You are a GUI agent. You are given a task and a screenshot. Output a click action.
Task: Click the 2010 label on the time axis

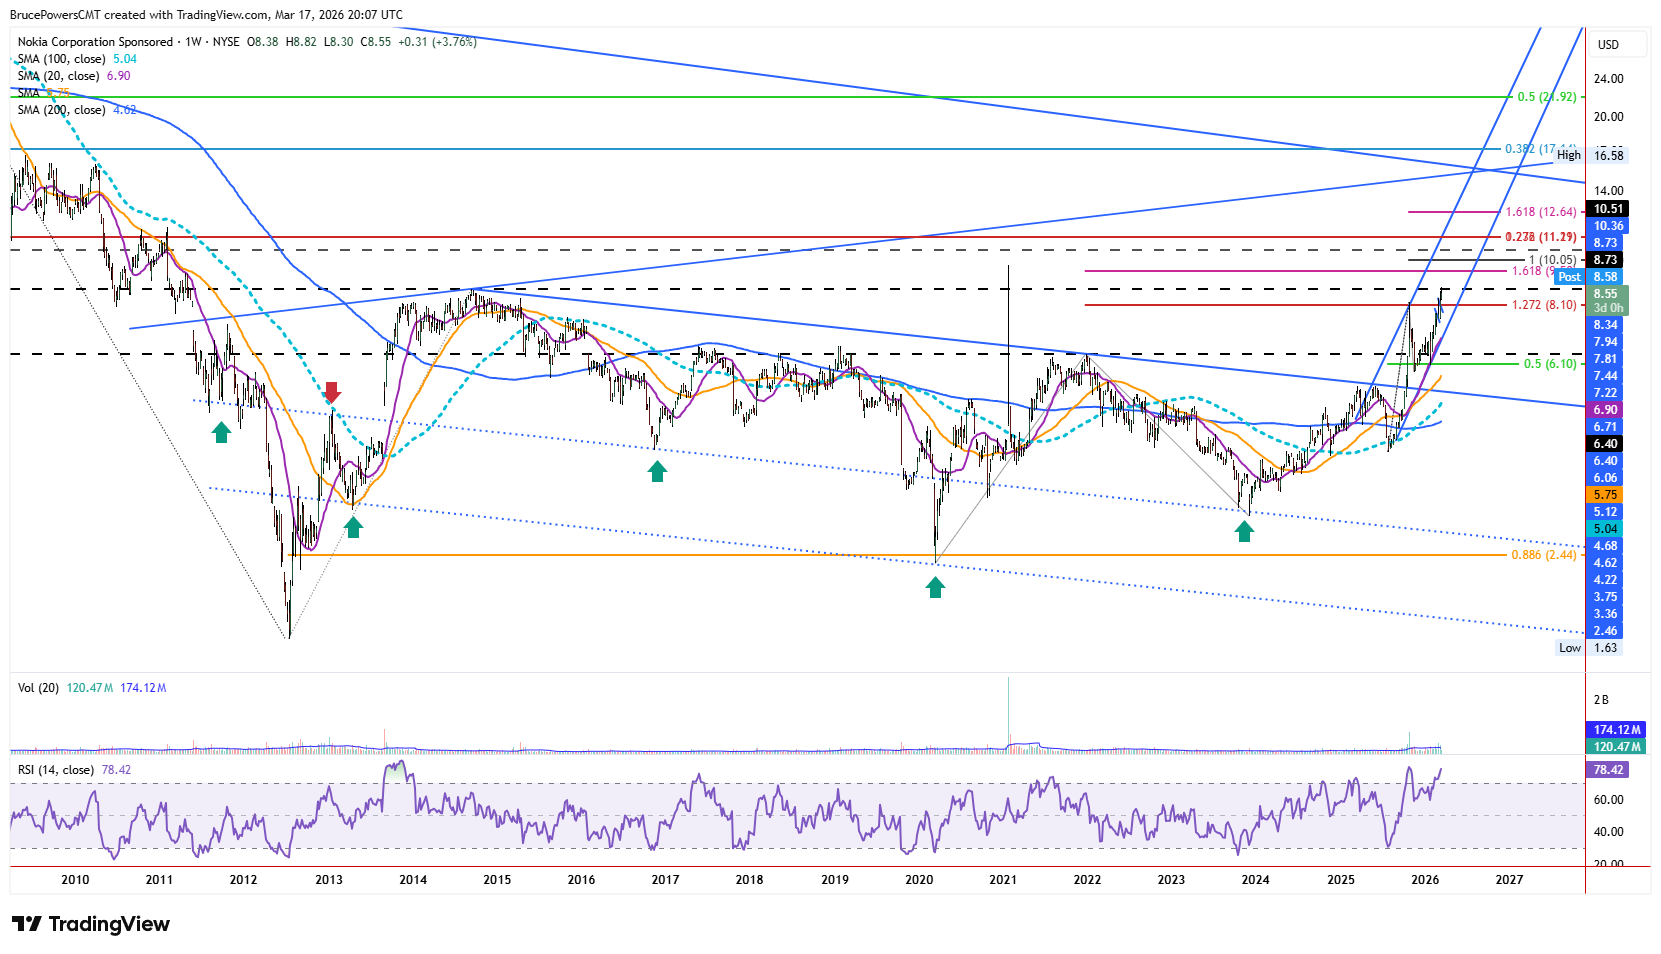(x=75, y=880)
